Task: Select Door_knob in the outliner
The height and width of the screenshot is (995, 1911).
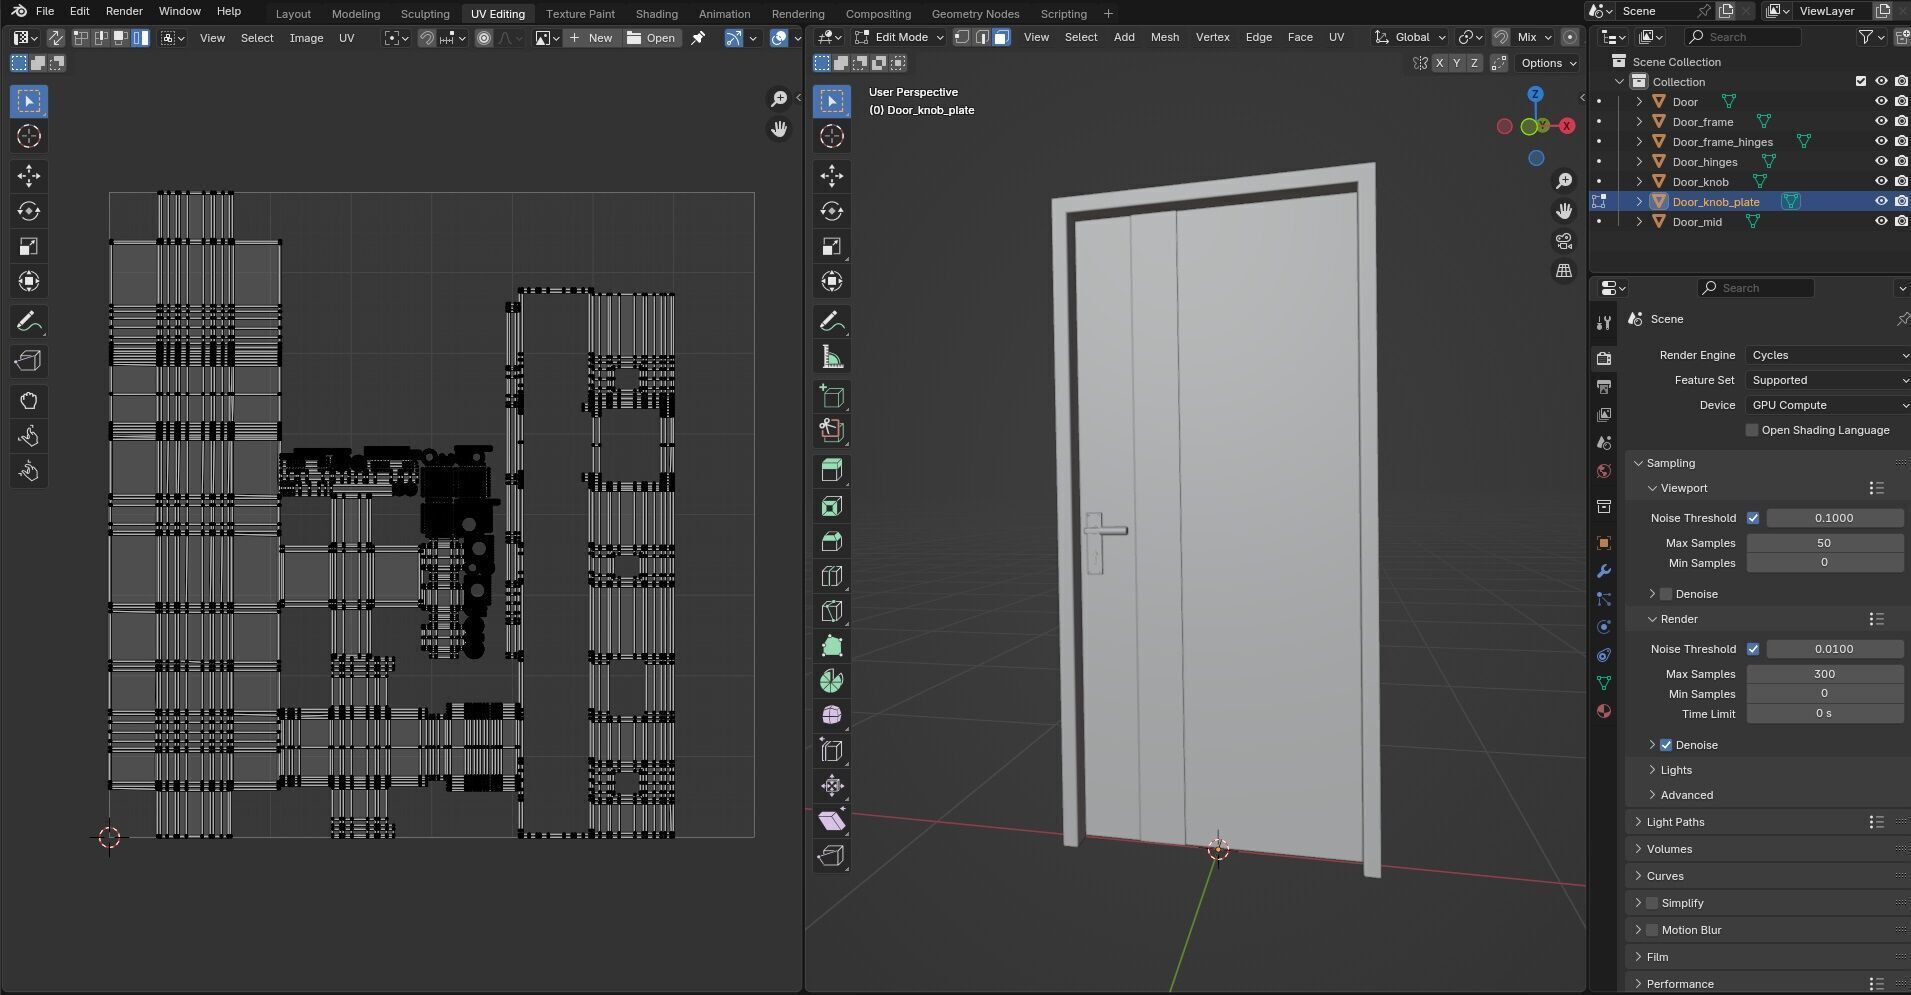Action: 1700,182
